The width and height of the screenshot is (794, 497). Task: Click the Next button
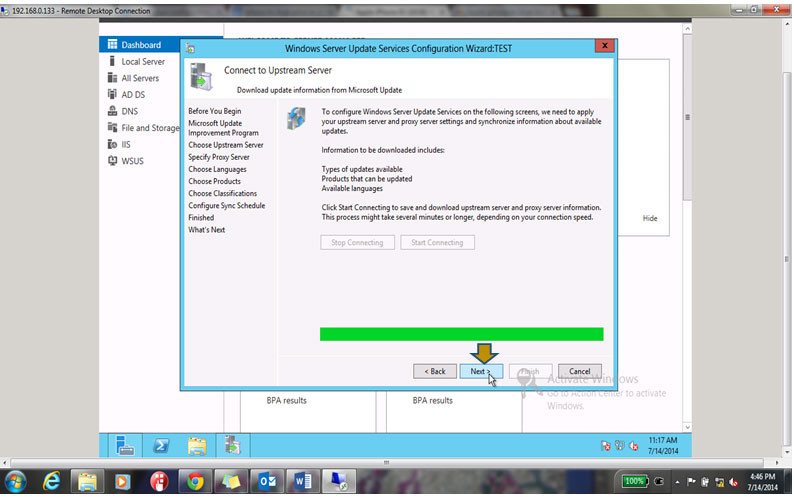481,371
